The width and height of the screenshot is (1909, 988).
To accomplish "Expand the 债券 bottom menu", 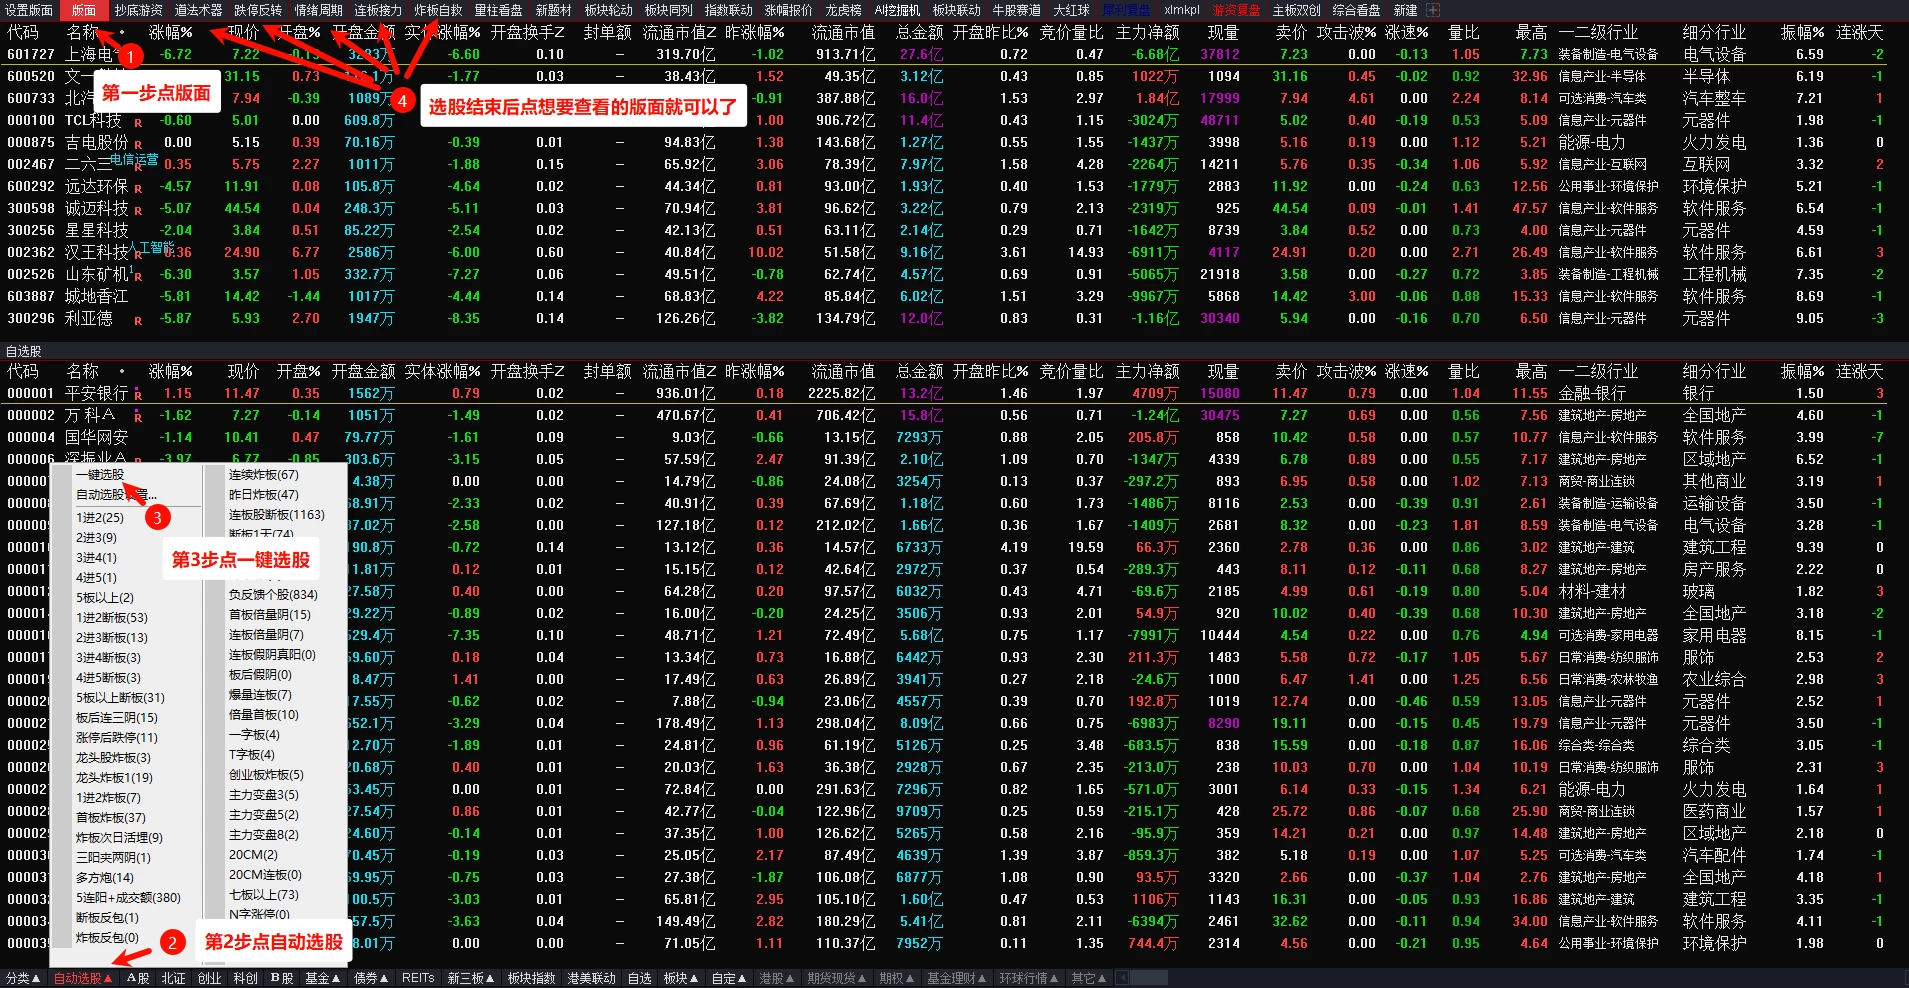I will [x=372, y=978].
